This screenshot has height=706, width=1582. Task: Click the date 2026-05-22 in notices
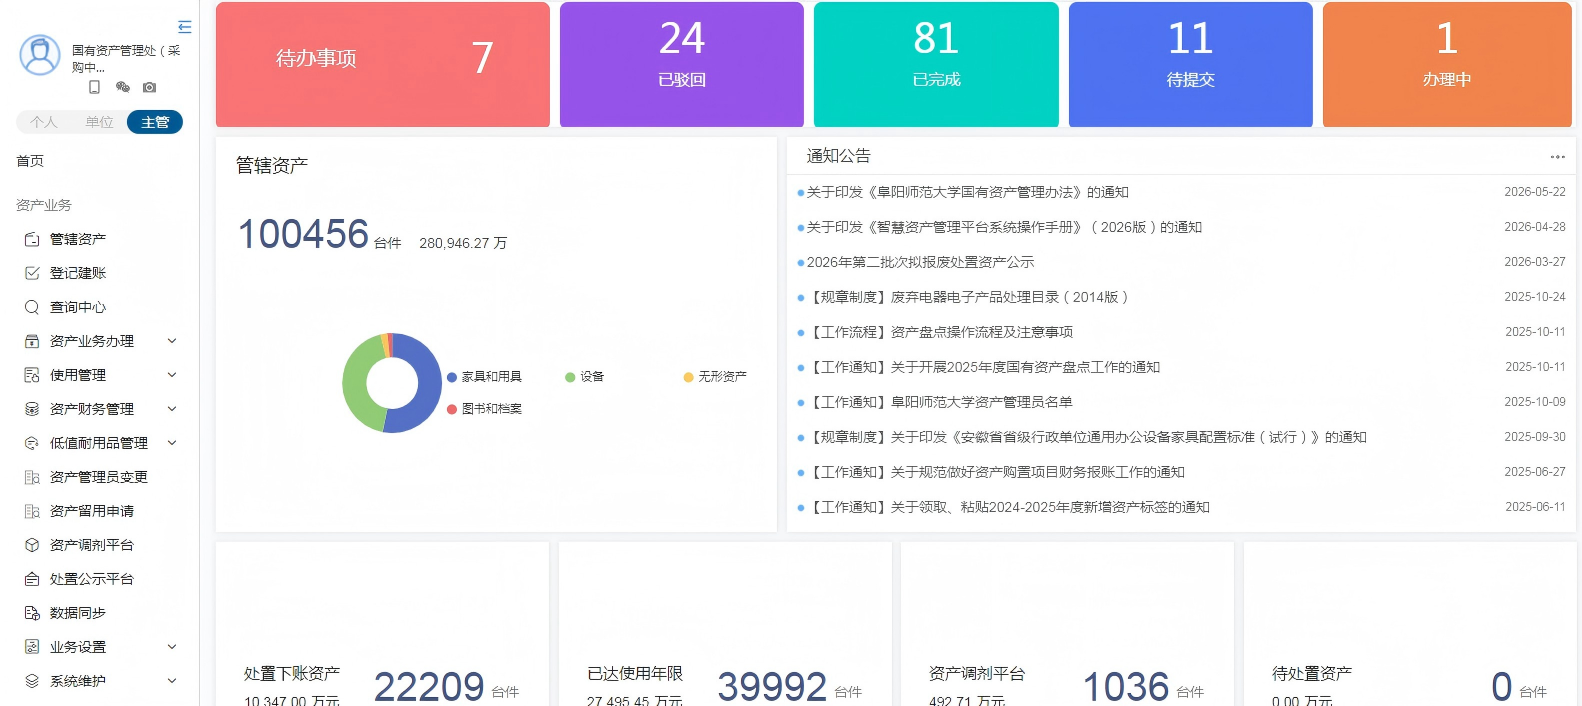[x=1535, y=192]
